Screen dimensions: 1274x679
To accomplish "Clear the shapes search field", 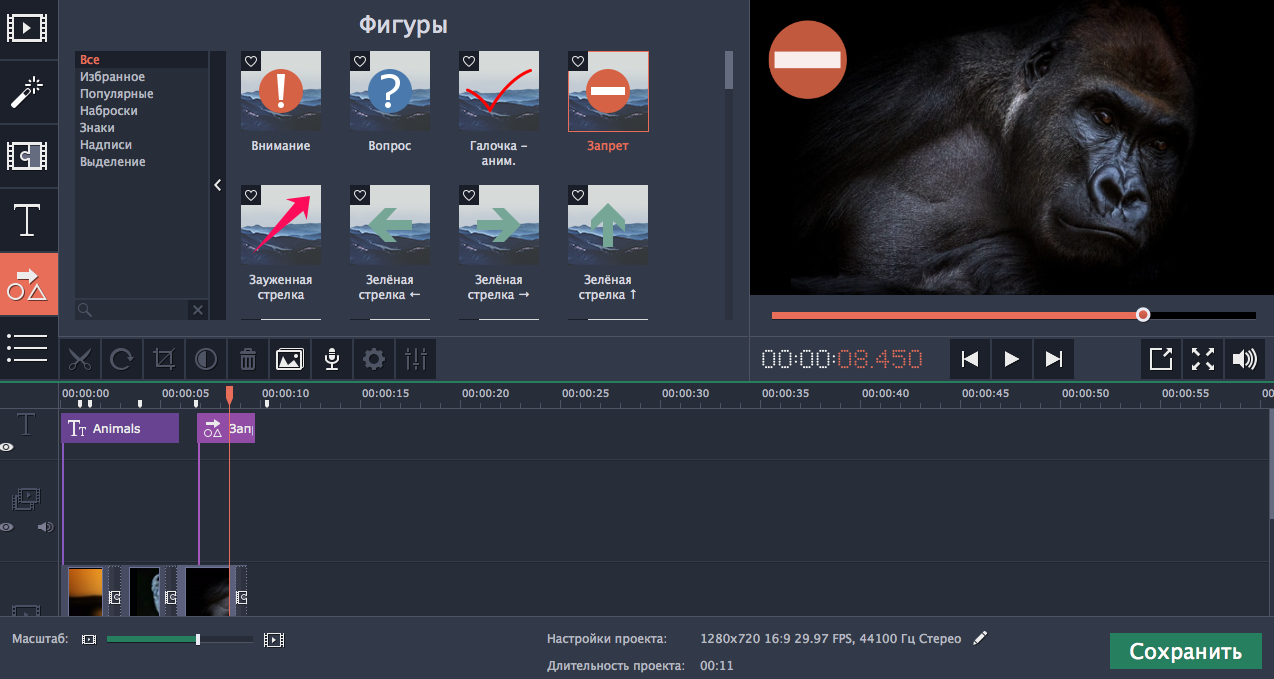I will point(197,310).
